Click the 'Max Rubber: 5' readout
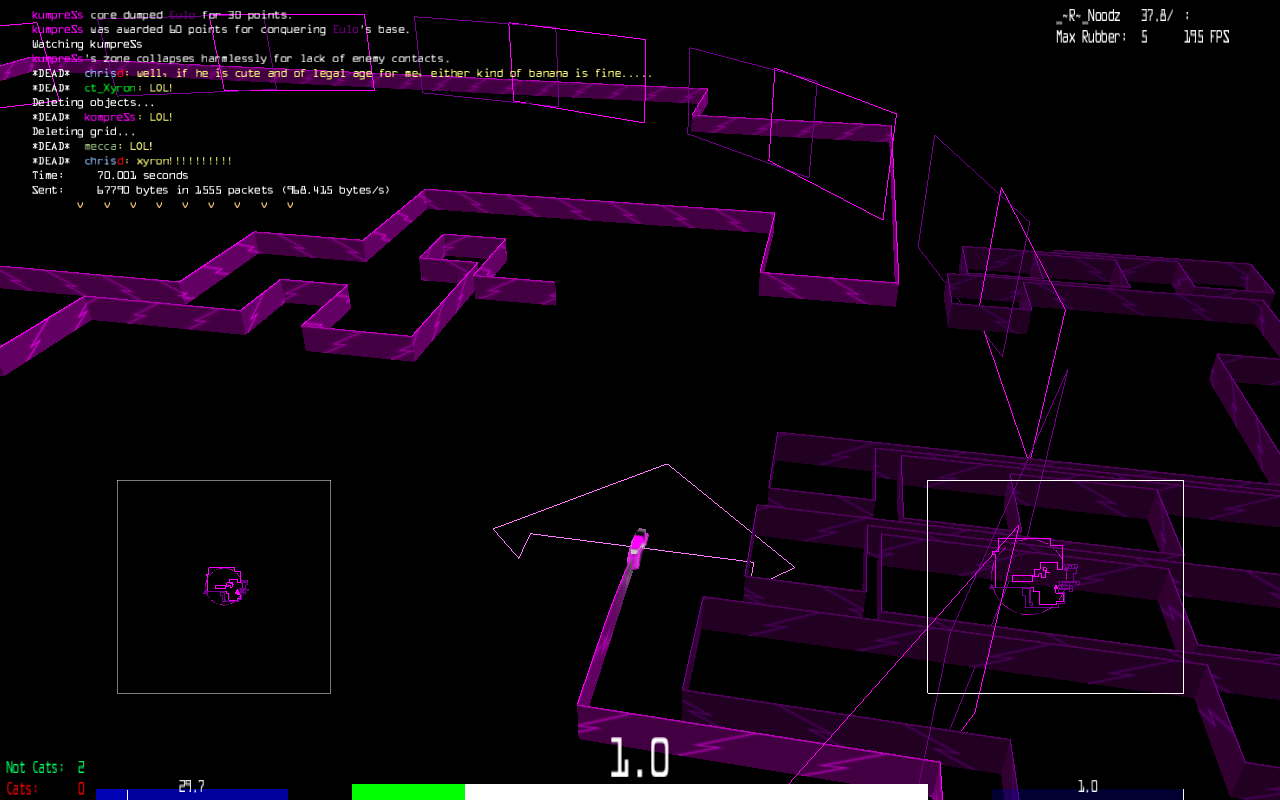Screen dimensions: 1280x800 [1101, 37]
